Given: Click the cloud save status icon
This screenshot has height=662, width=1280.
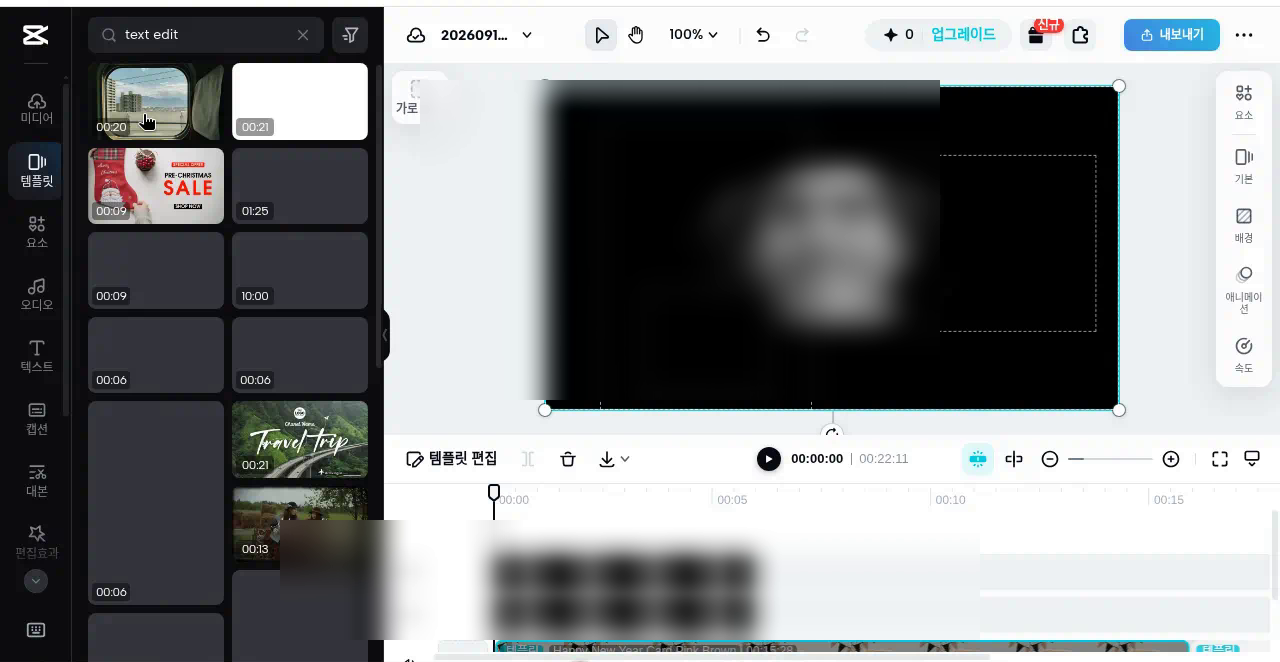Looking at the screenshot, I should 416,35.
